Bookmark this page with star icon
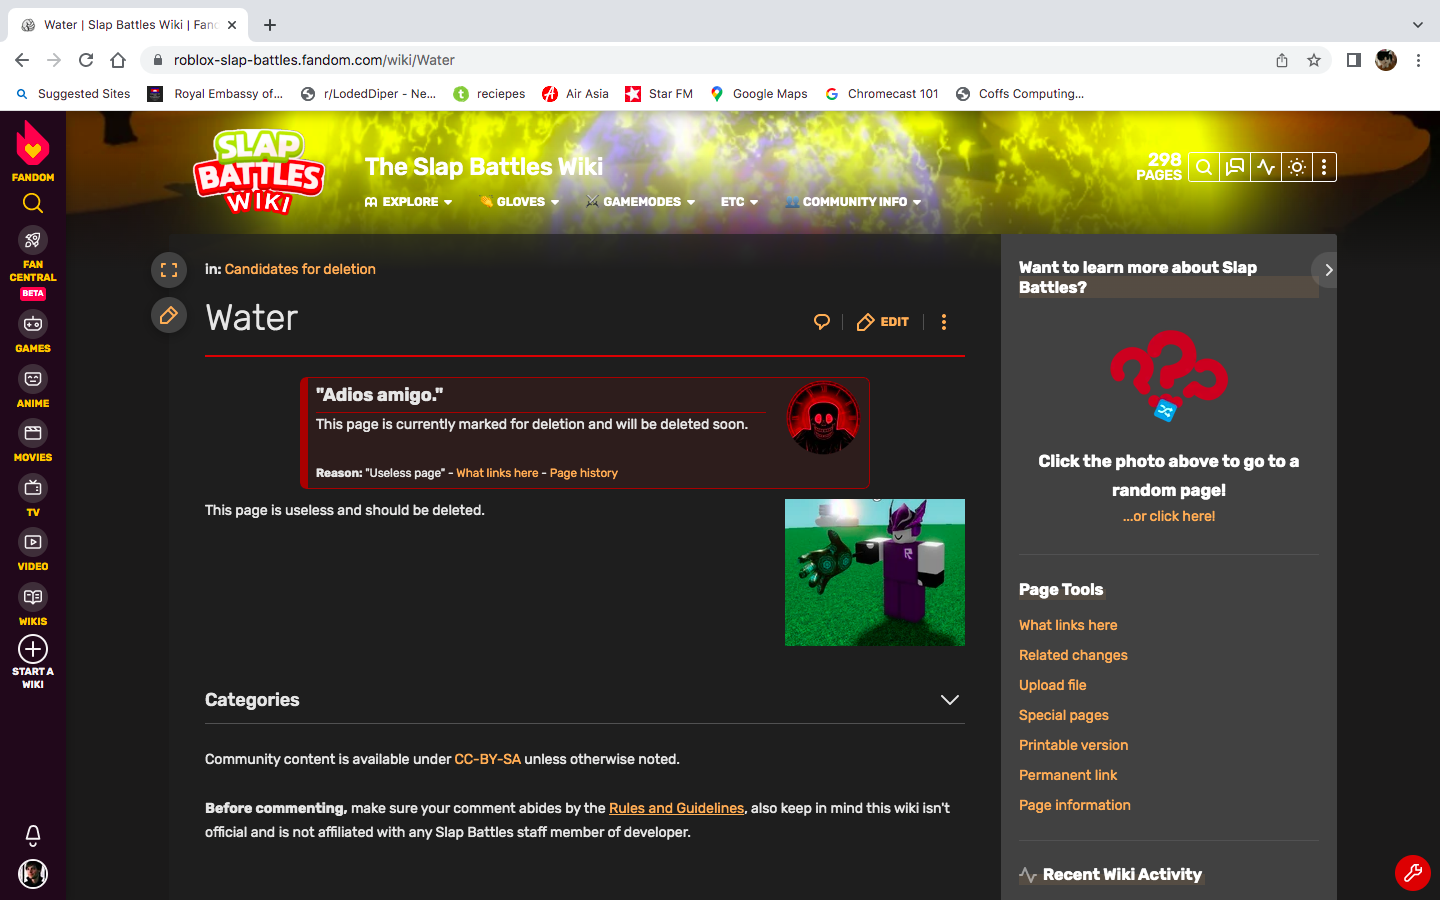Screen dimensions: 1440x900 click(x=1314, y=60)
